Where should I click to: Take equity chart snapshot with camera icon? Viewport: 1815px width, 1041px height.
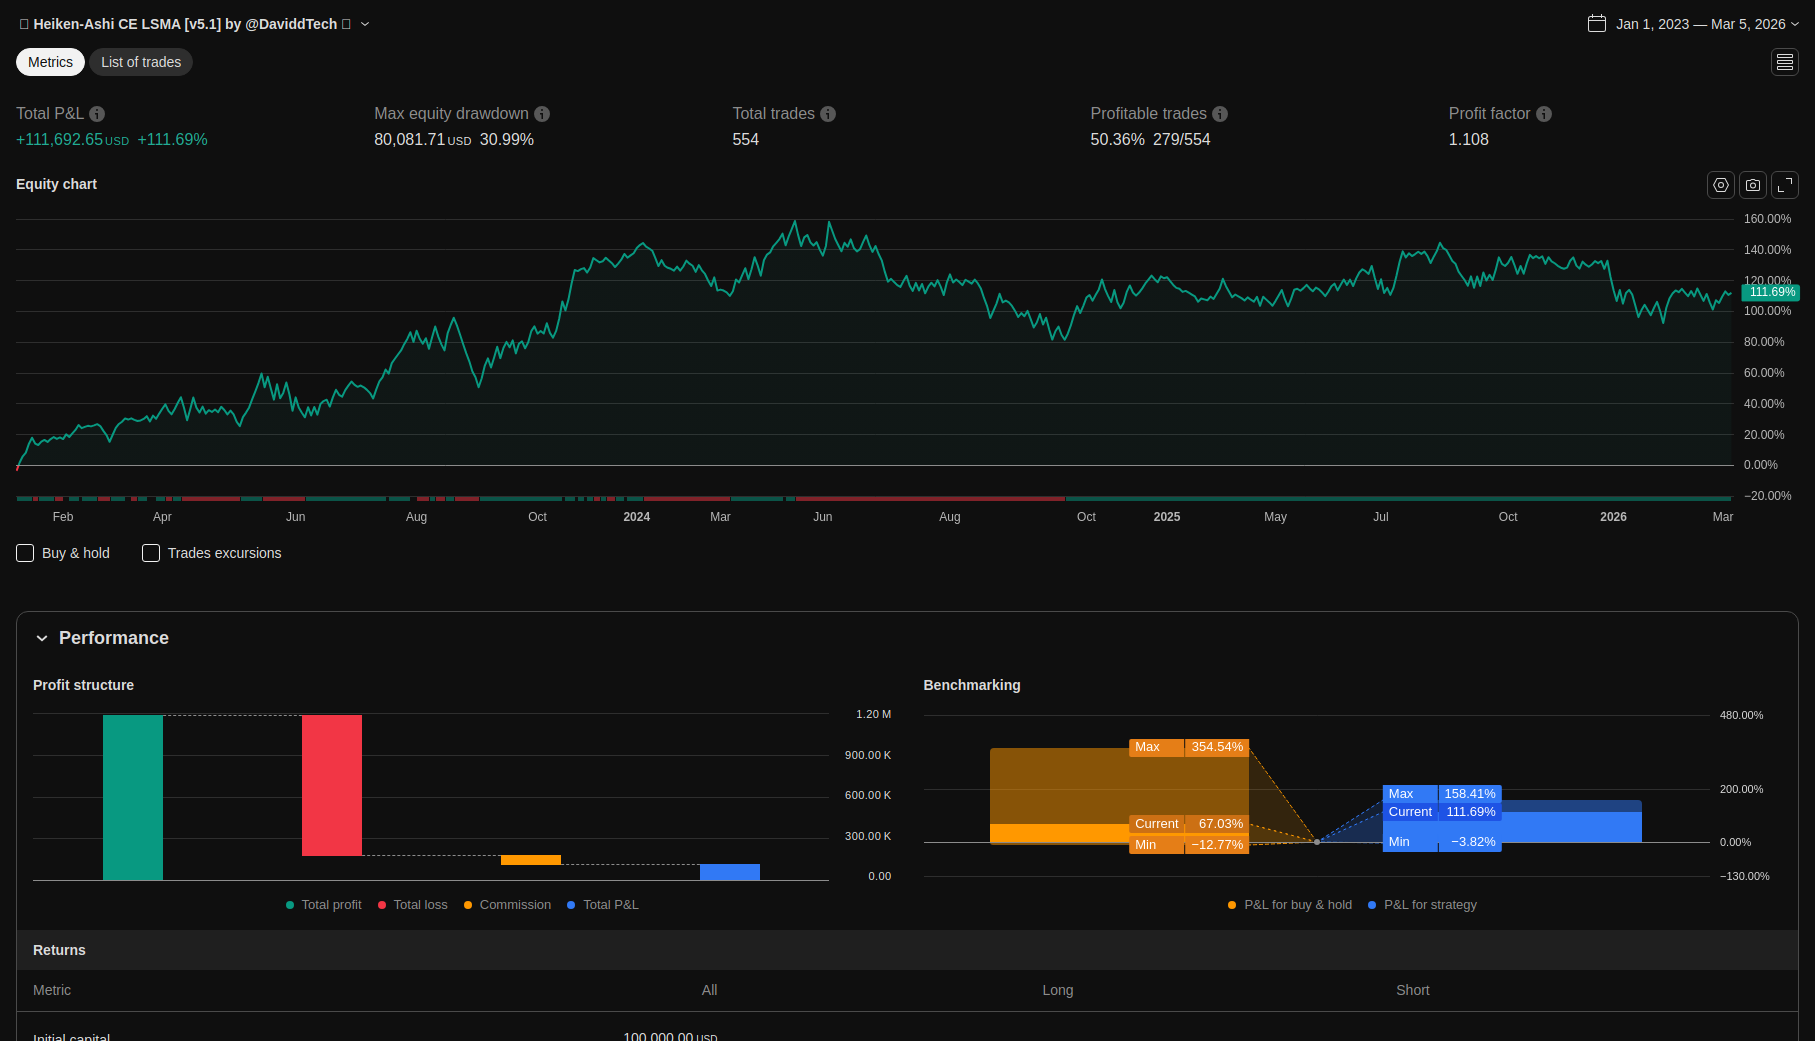pyautogui.click(x=1752, y=185)
